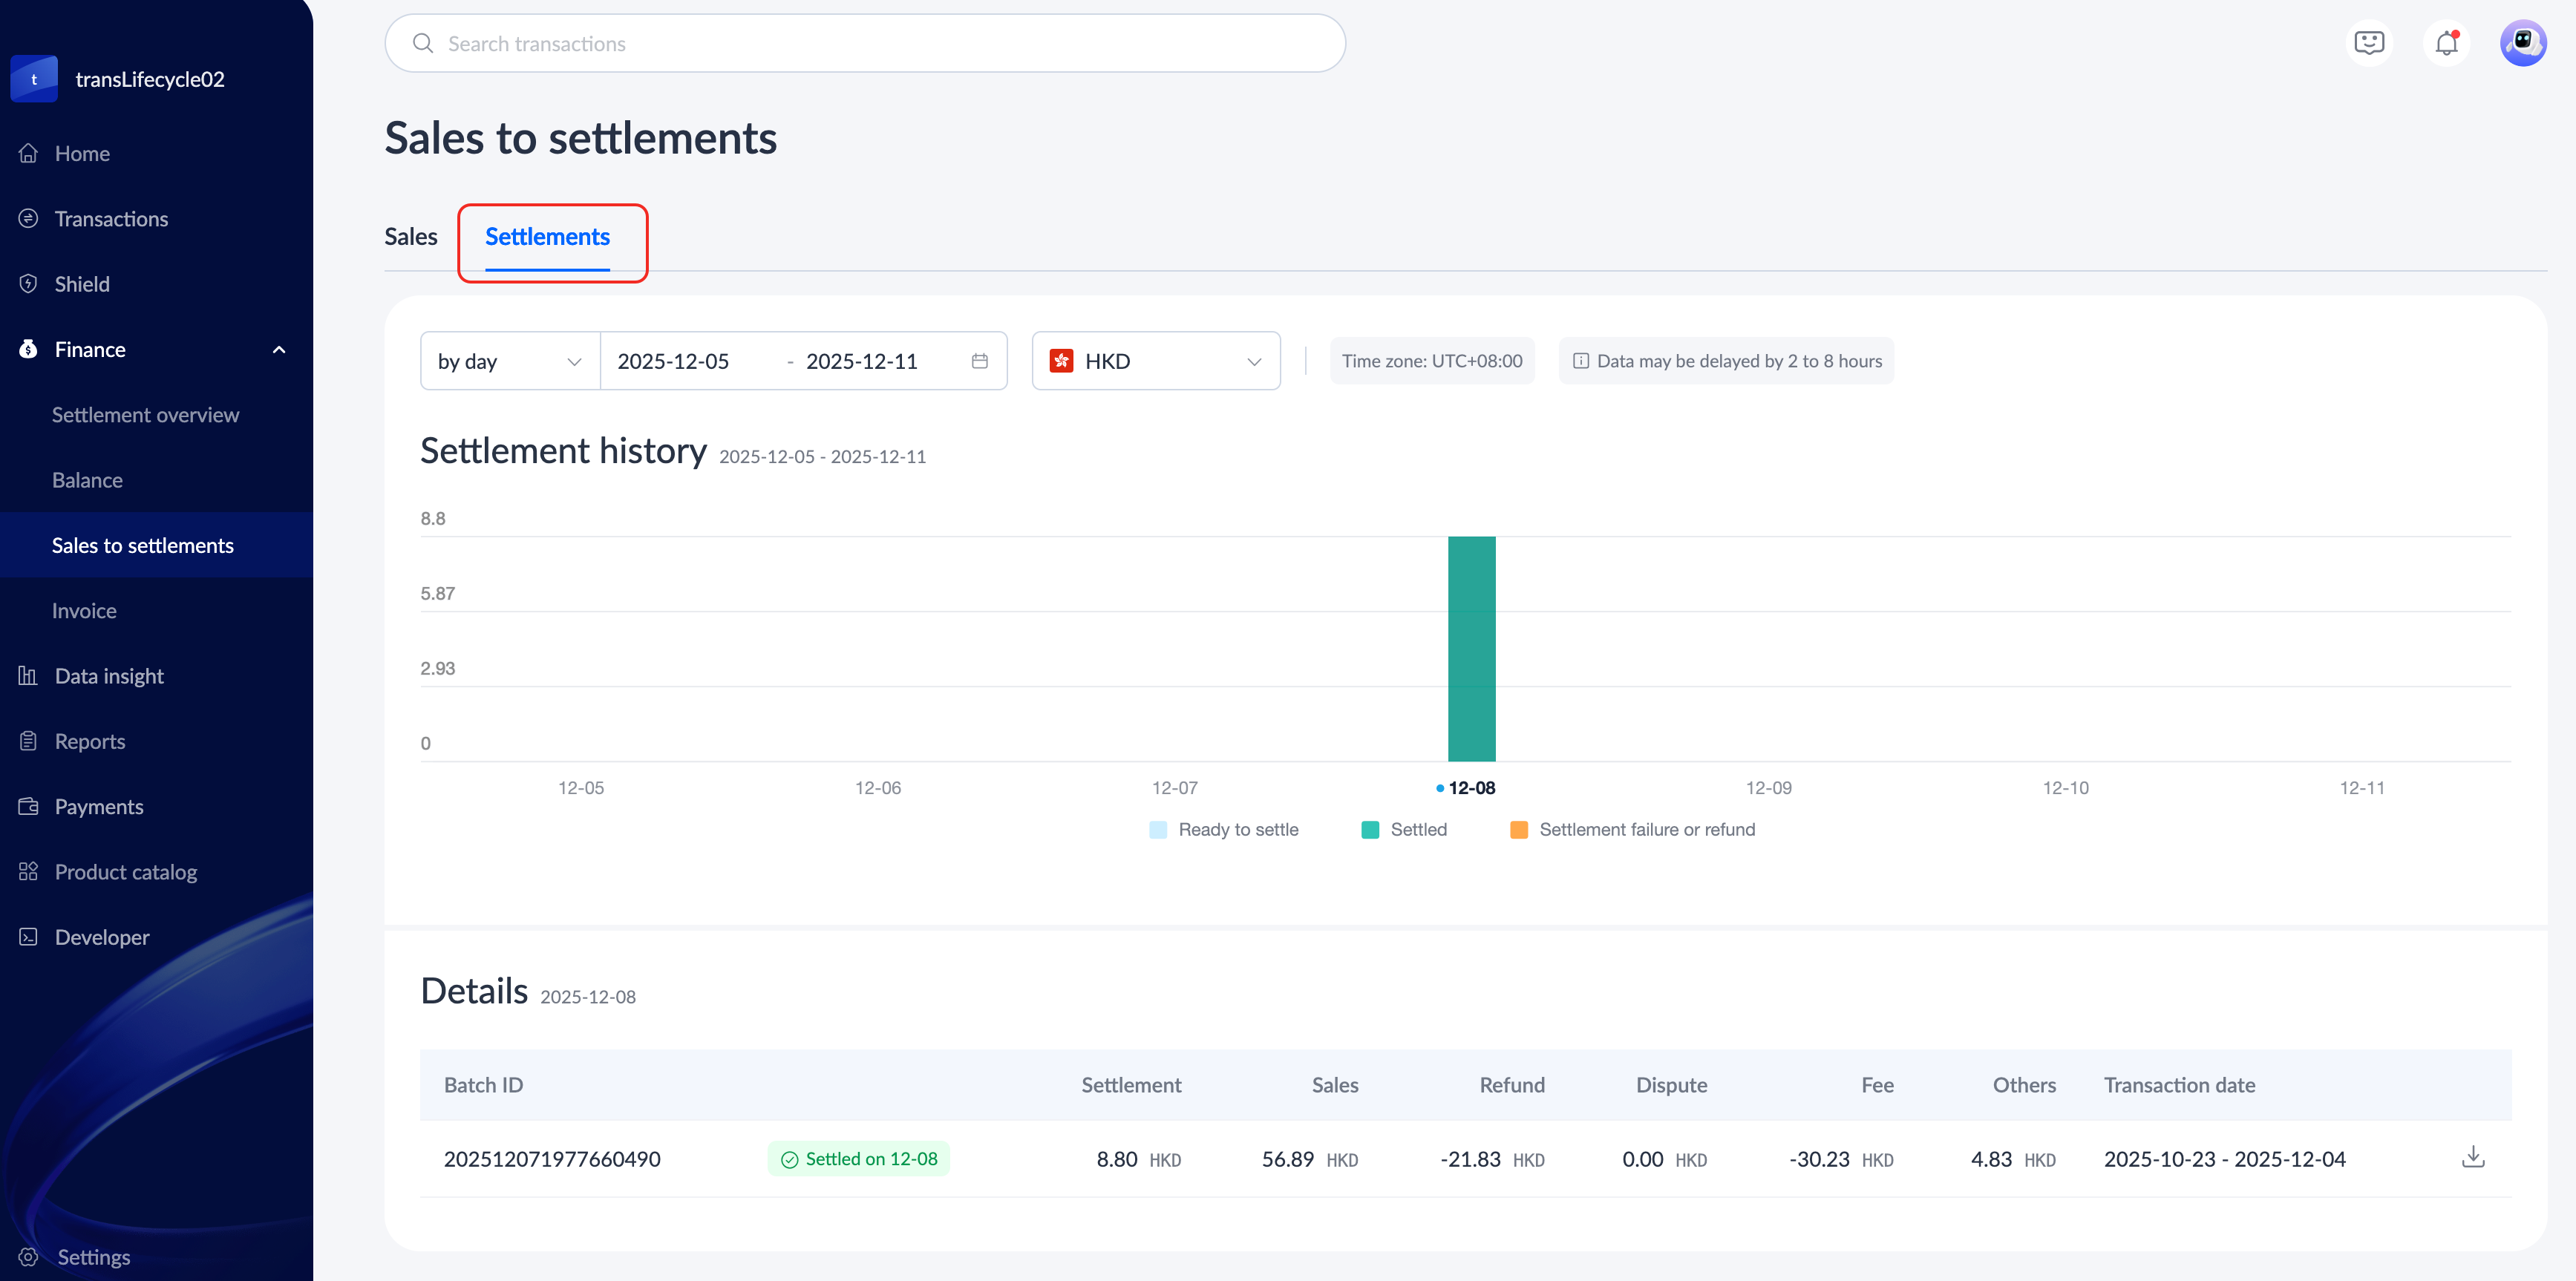Toggle Settlement failure or refund legend
This screenshot has height=1281, width=2576.
coord(1632,829)
